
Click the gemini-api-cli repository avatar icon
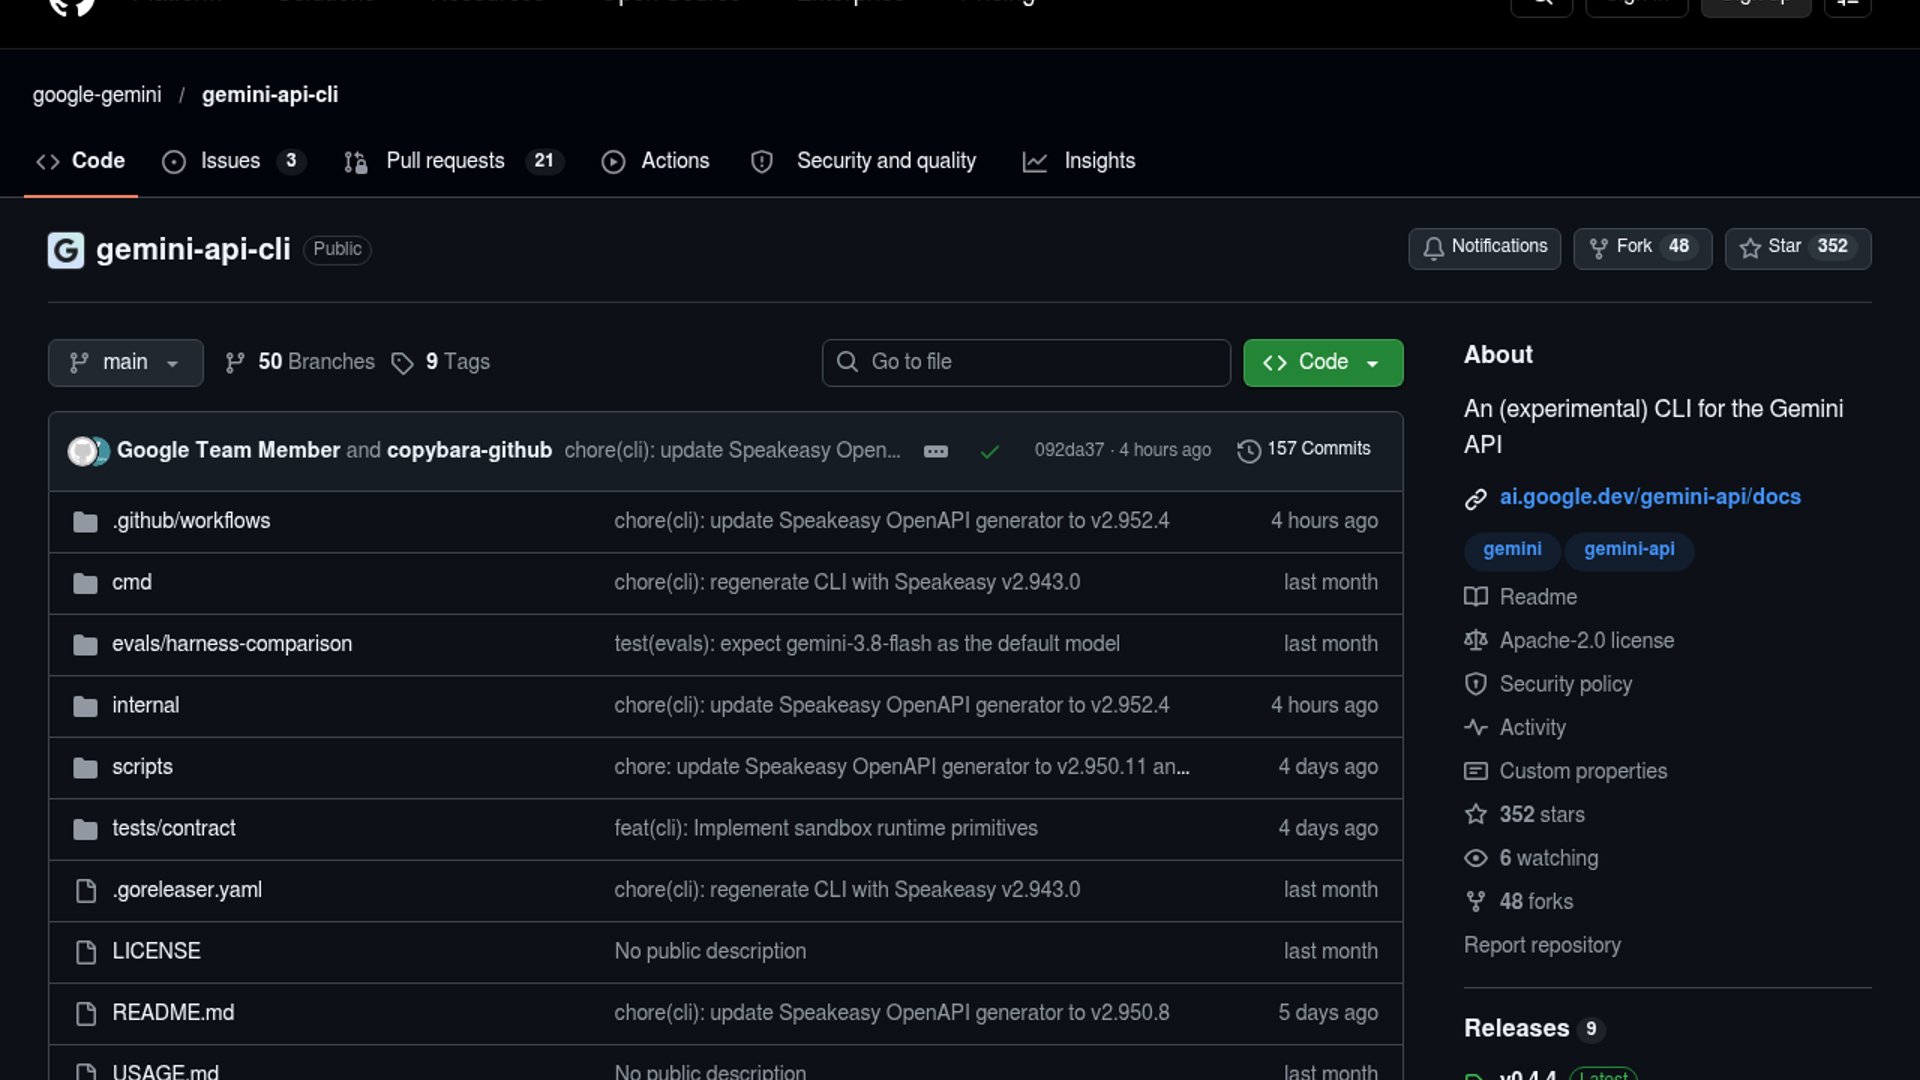[66, 250]
